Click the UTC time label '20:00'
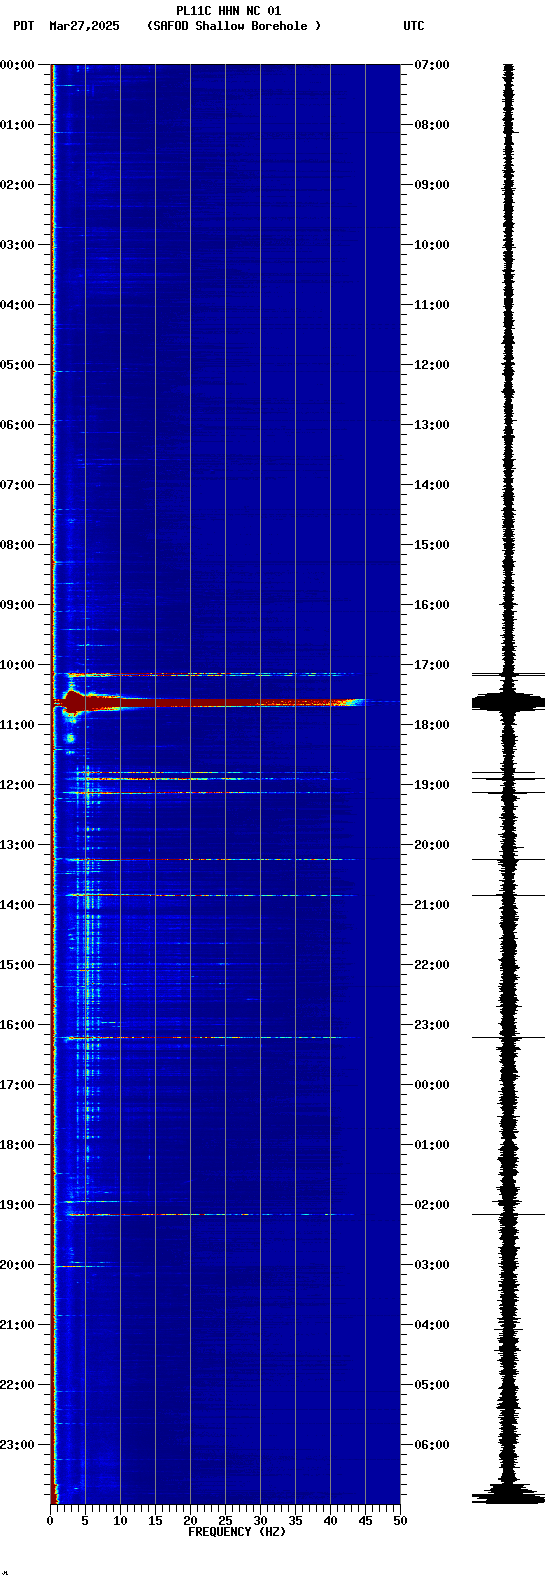Image resolution: width=552 pixels, height=1584 pixels. pos(432,845)
